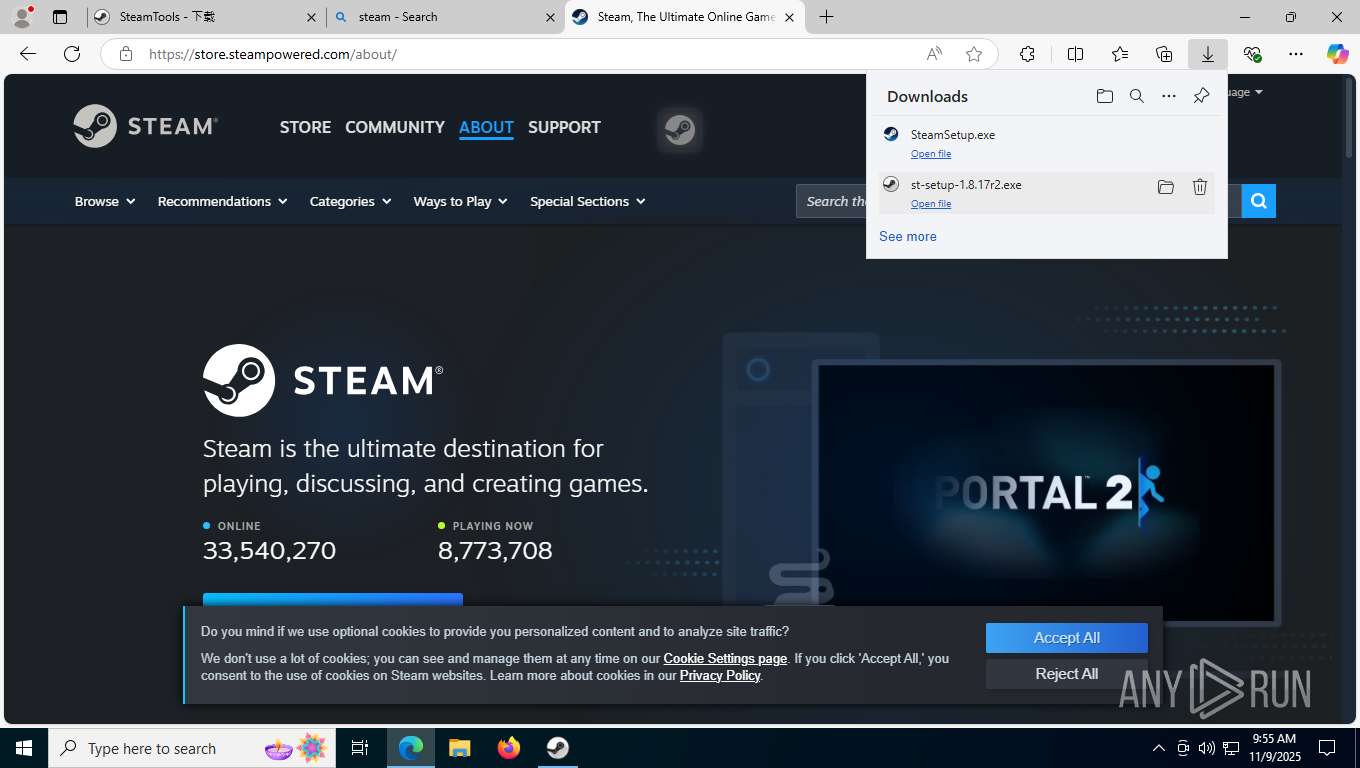View site information lock icon
The height and width of the screenshot is (768, 1360).
(125, 54)
